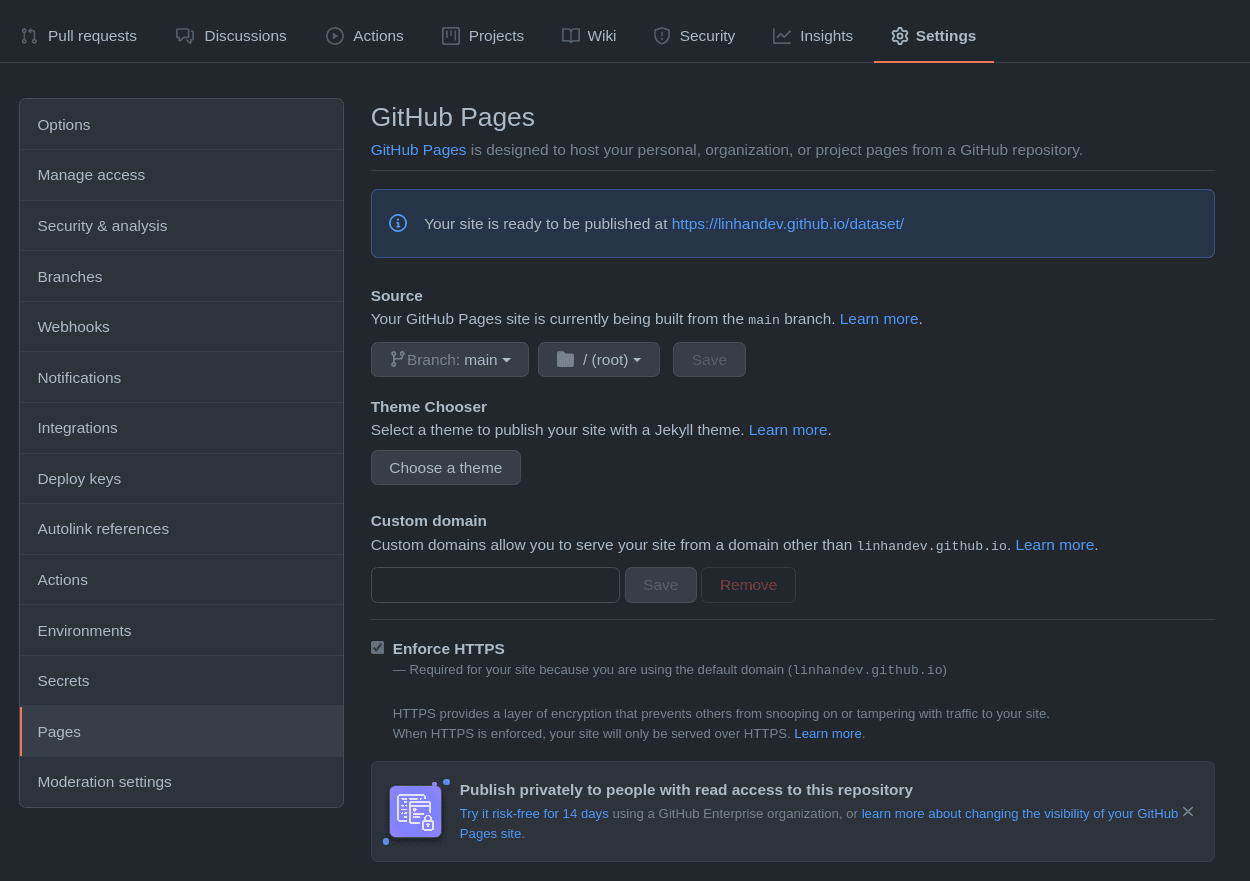Open the Try it risk-free for 14 days link
The height and width of the screenshot is (881, 1250).
[x=534, y=814]
